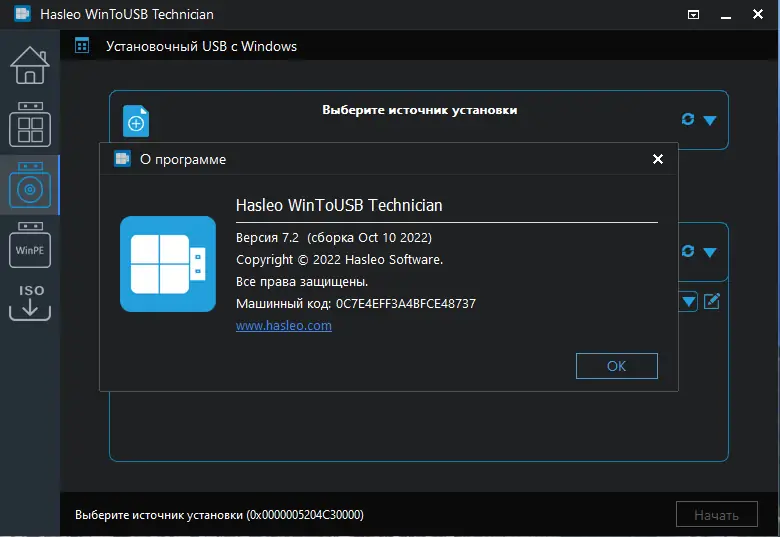Open the title bar menu dropdown

tap(694, 15)
